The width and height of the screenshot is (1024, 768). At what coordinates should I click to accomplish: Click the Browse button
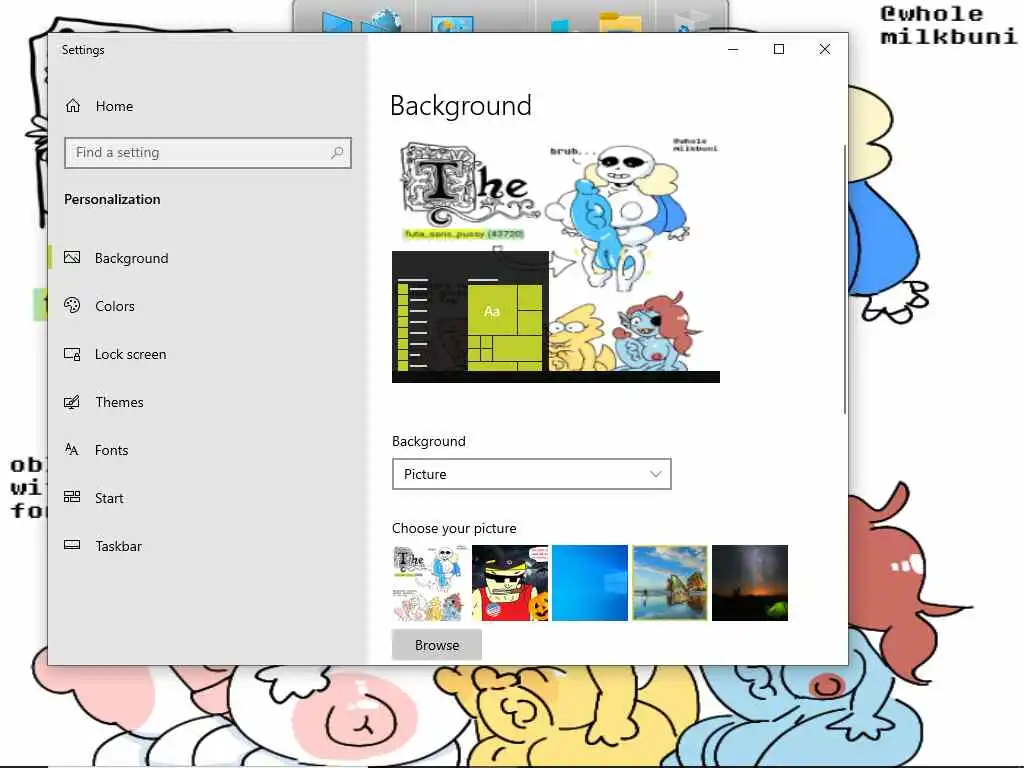pyautogui.click(x=437, y=645)
